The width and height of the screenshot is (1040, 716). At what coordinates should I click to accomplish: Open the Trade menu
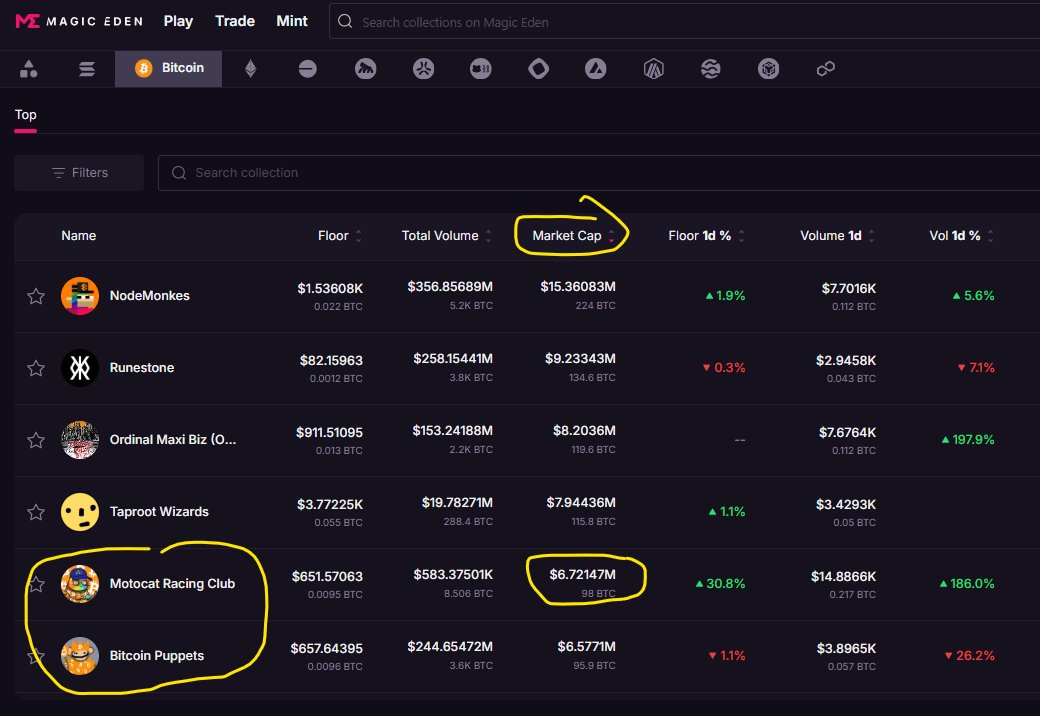(235, 21)
